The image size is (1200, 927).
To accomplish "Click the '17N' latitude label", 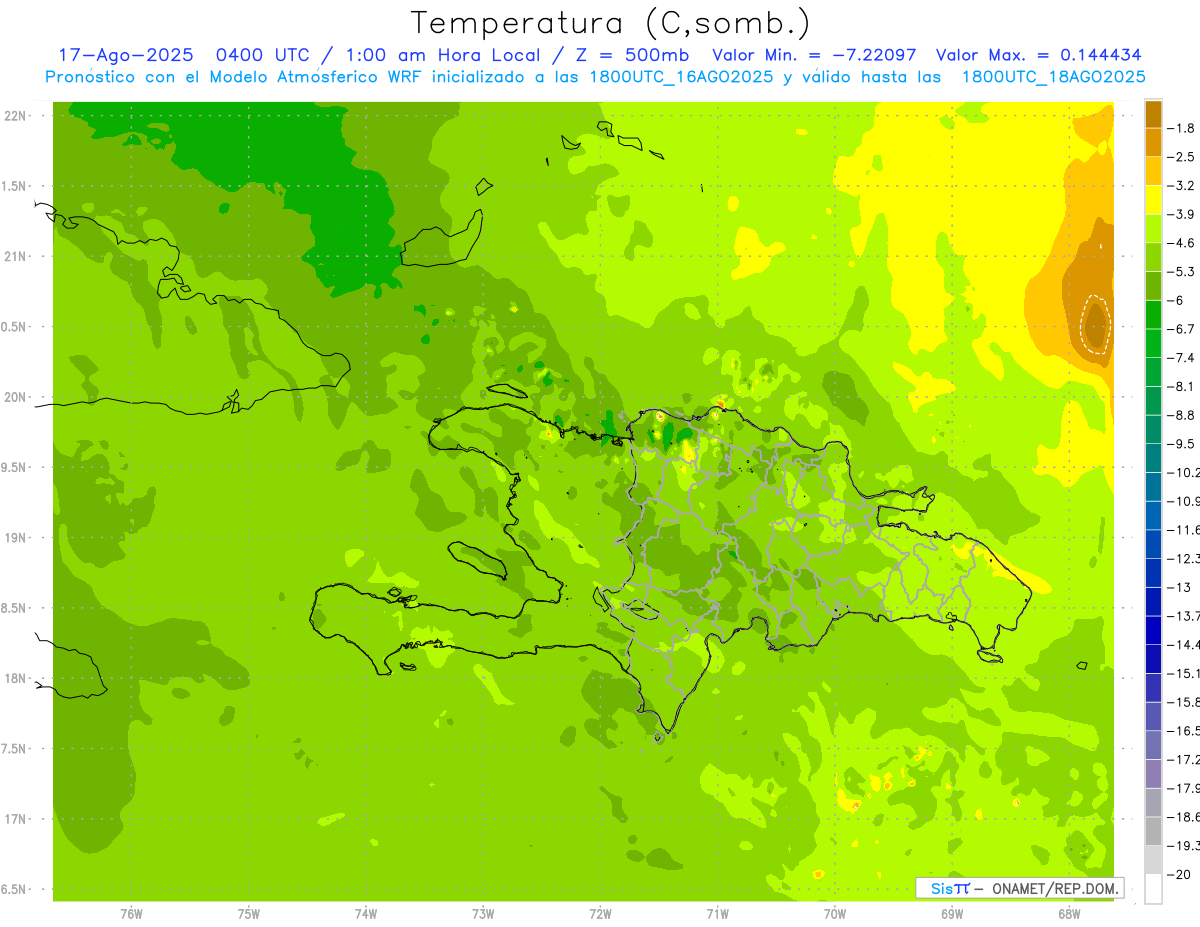I will coord(16,819).
